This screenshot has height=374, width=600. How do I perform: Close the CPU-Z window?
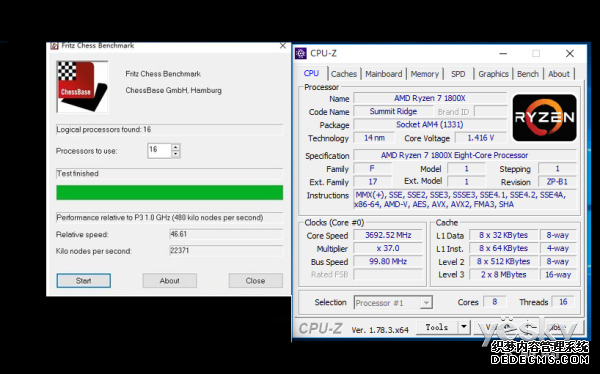pyautogui.click(x=569, y=54)
